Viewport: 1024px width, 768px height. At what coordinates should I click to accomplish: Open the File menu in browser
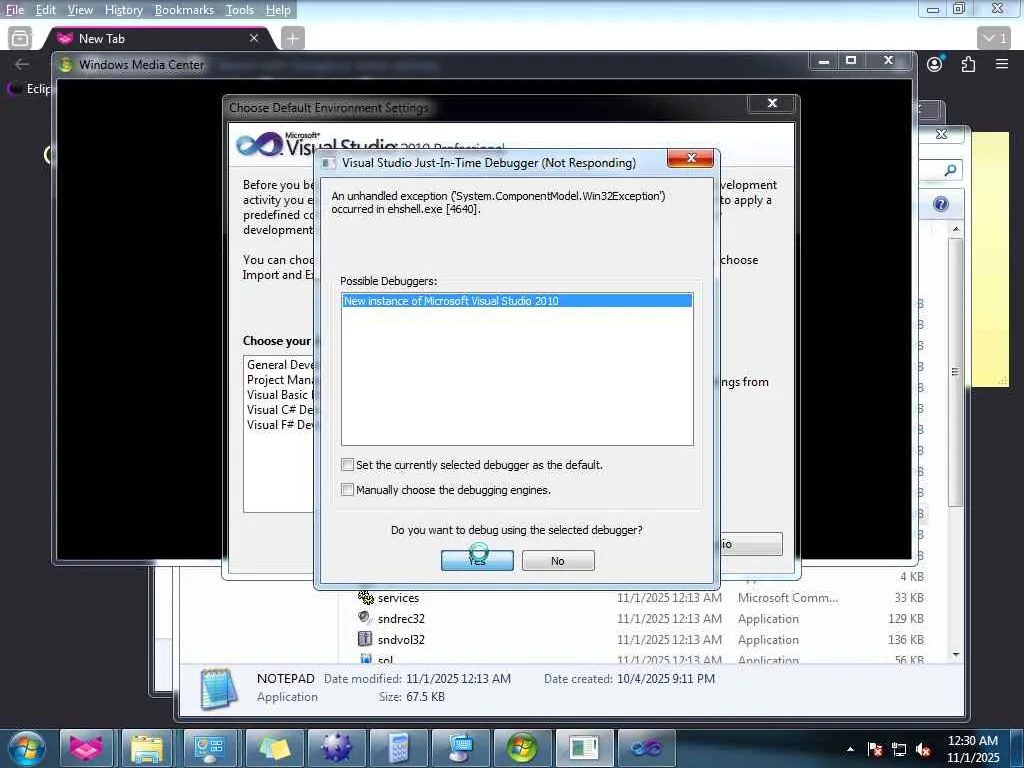(x=14, y=10)
